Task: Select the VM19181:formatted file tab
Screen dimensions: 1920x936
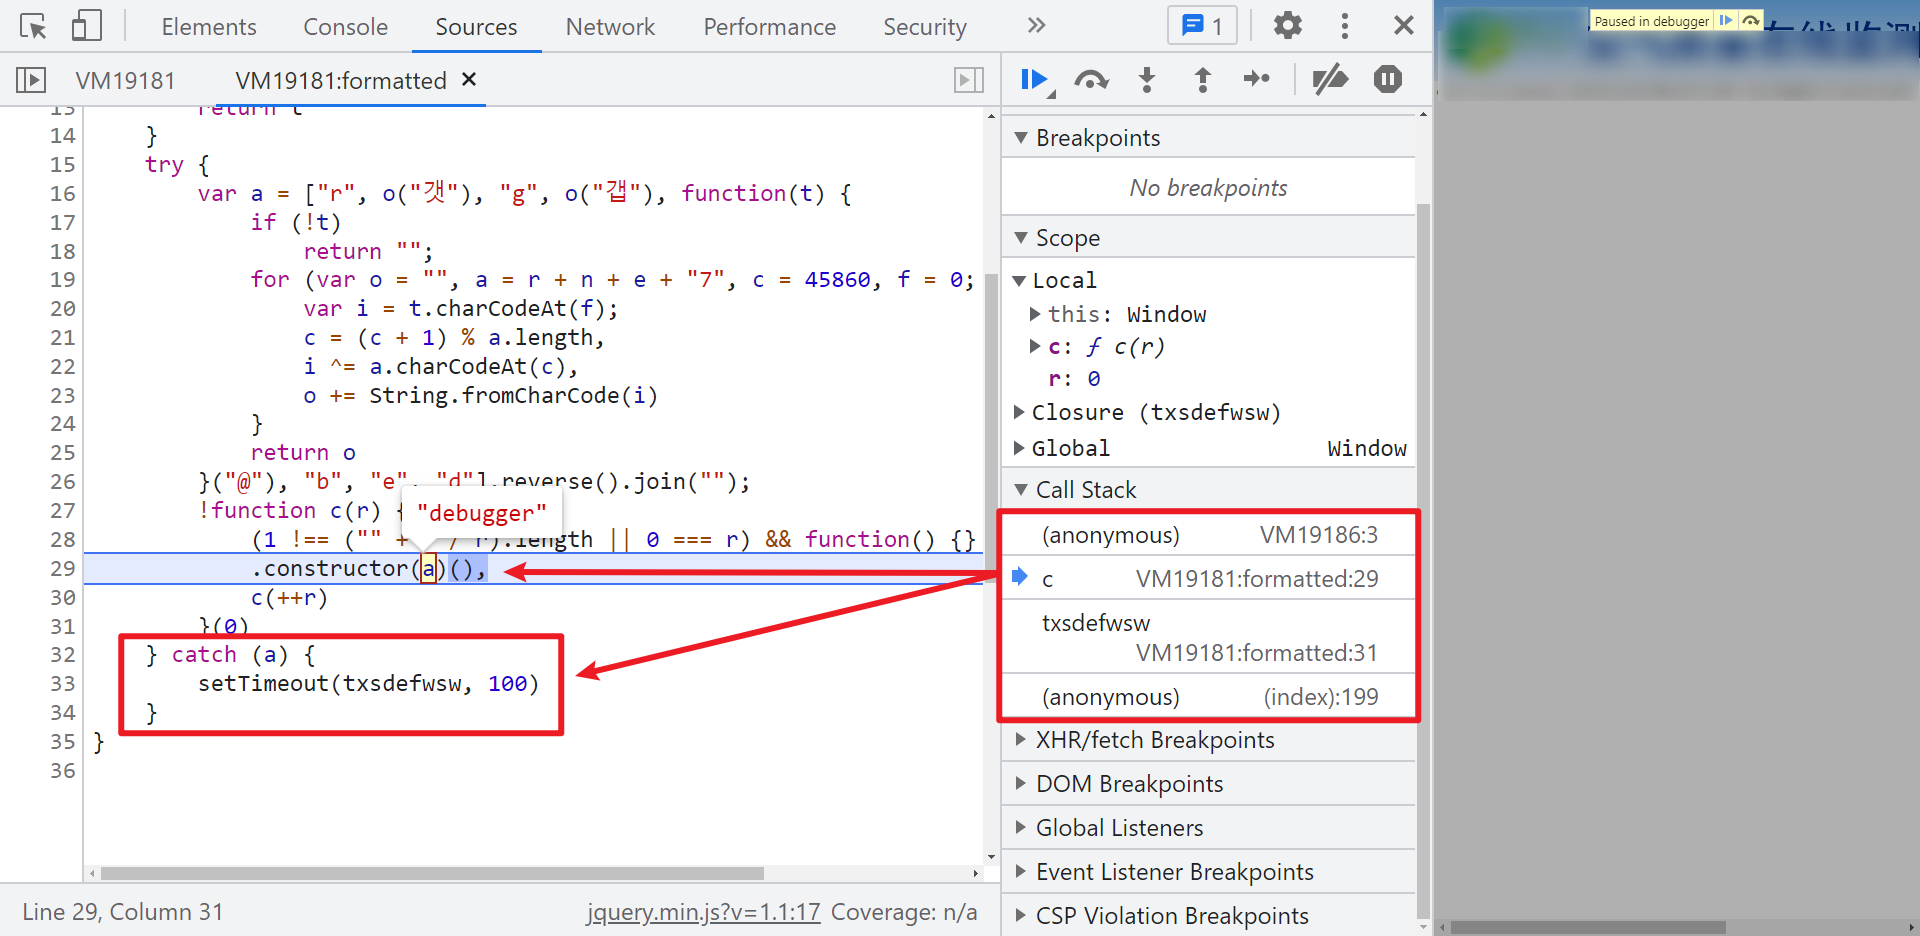Action: click(340, 81)
